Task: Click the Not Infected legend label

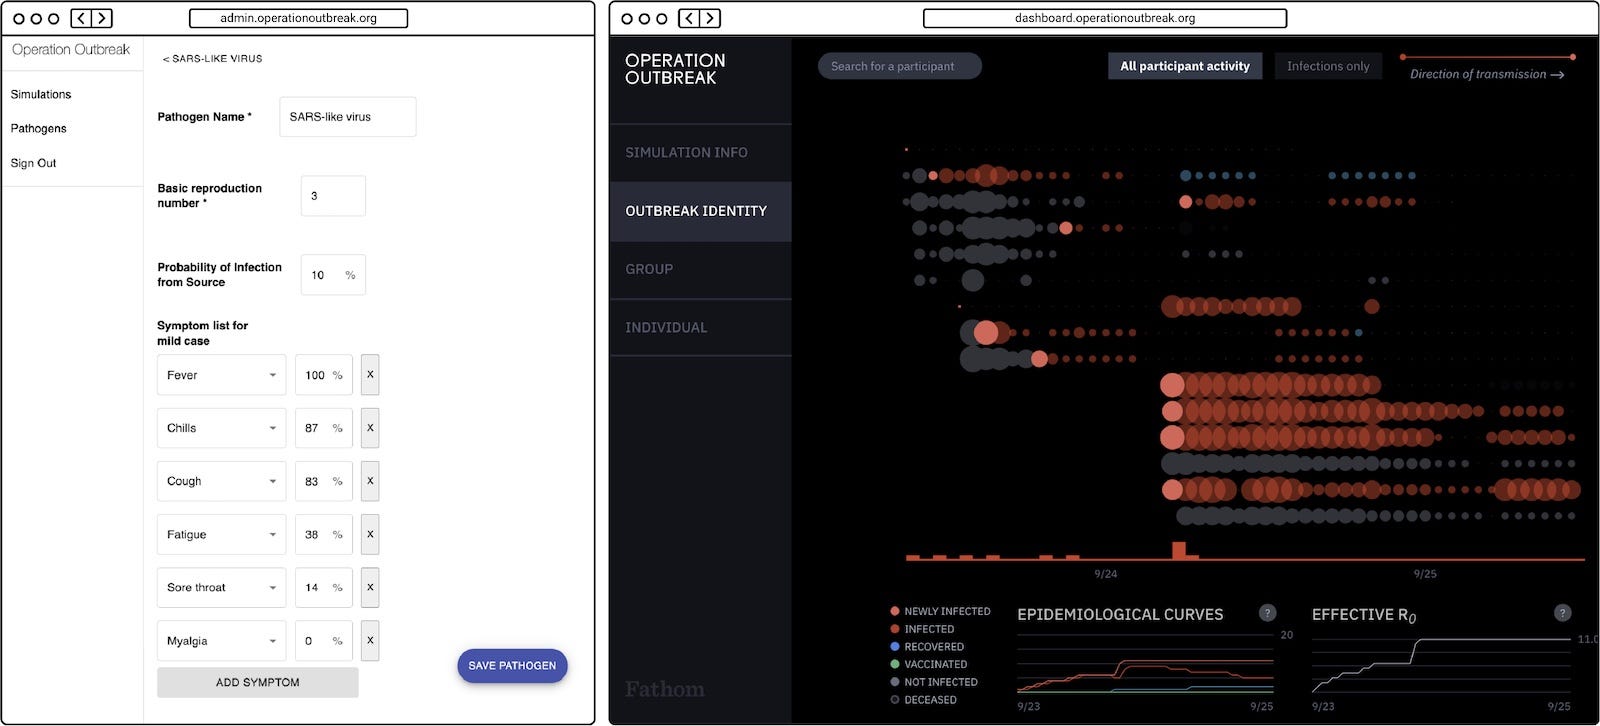Action: coord(941,682)
